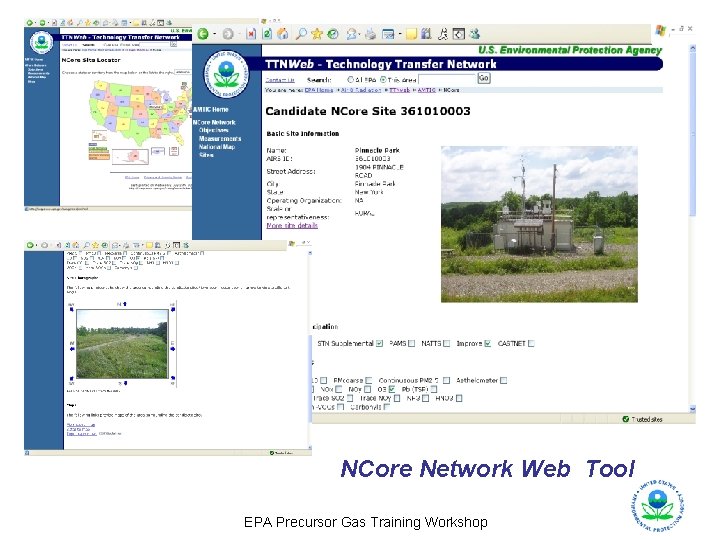Image resolution: width=720 pixels, height=540 pixels.
Task: Open the Edit icon dropdown arrow
Action: click(399, 34)
